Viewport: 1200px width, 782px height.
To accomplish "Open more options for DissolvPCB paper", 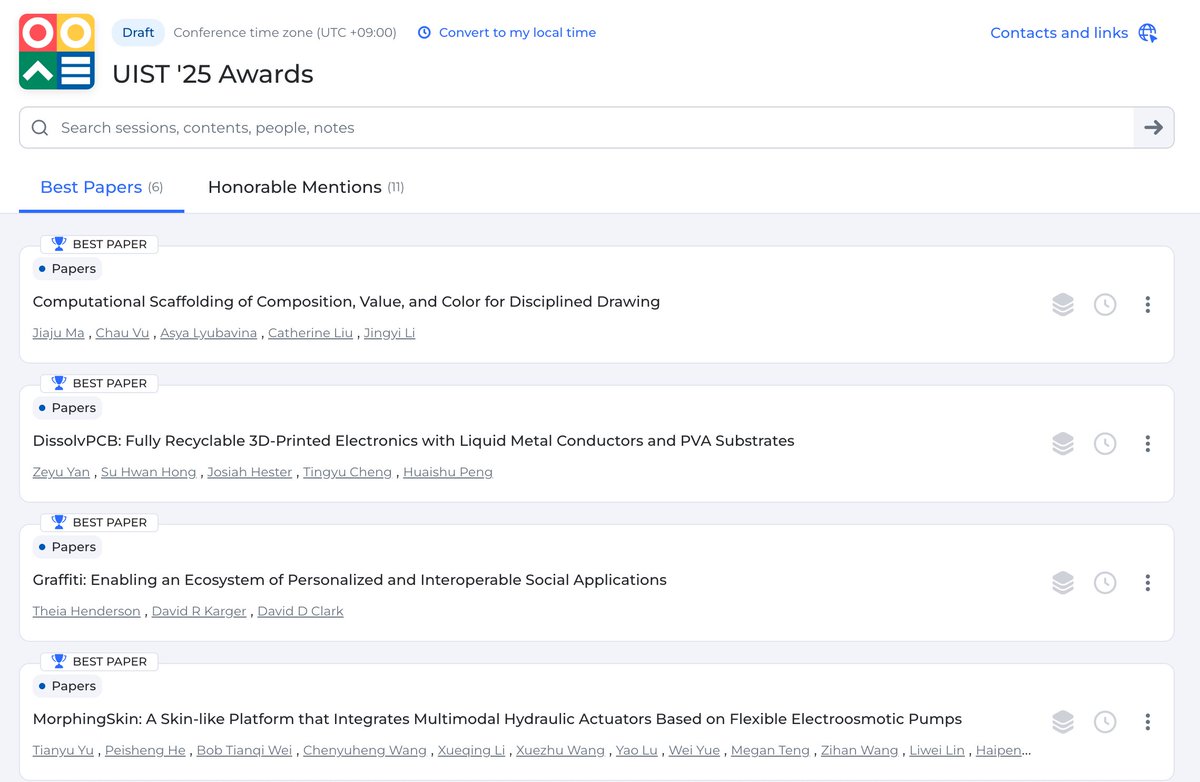I will click(x=1147, y=444).
